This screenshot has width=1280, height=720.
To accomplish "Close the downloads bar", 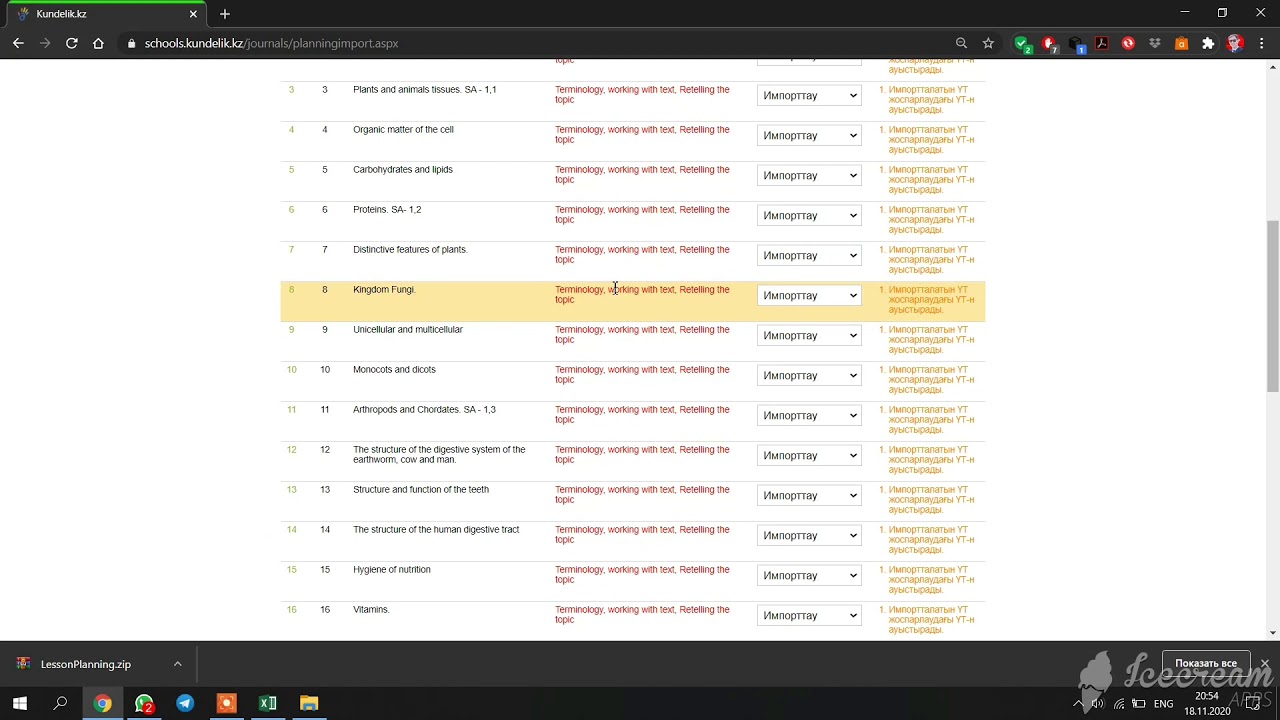I will (x=1264, y=663).
